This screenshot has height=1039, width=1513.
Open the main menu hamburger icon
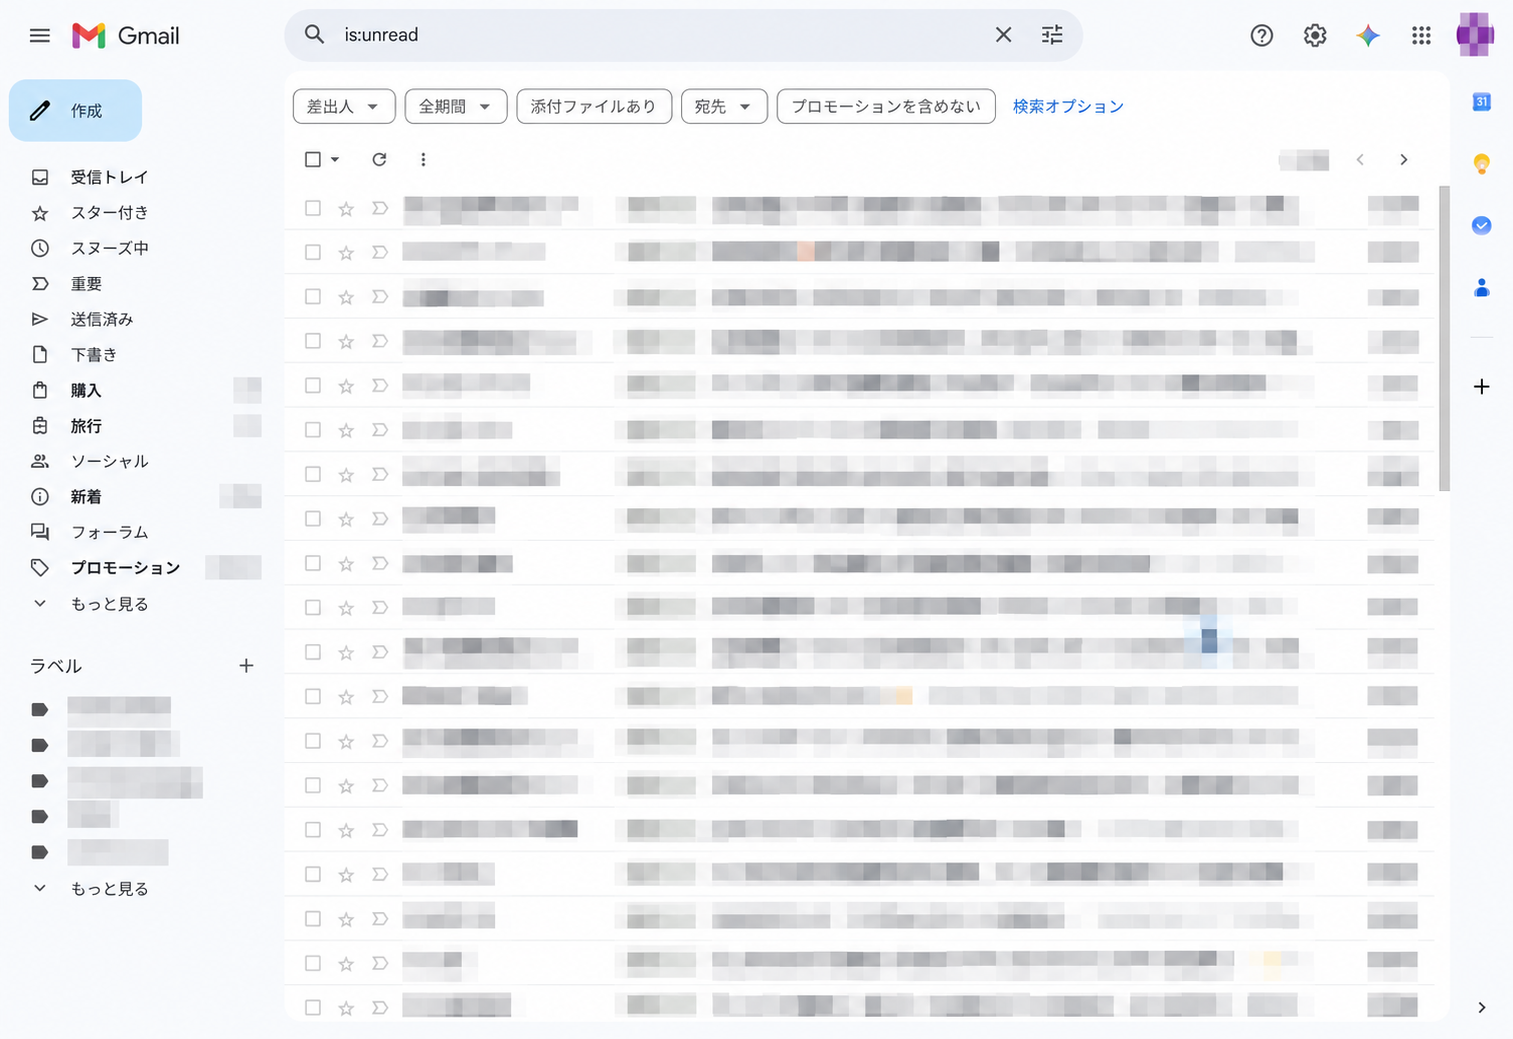coord(40,36)
